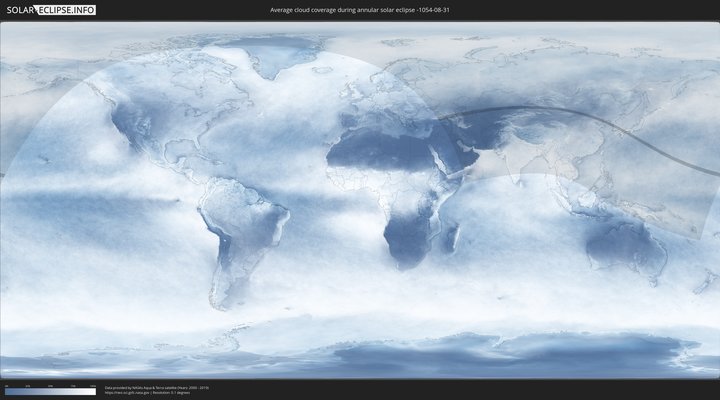The width and height of the screenshot is (720, 400).
Task: Click the dark annular eclipse path line
Action: pyautogui.click(x=560, y=119)
